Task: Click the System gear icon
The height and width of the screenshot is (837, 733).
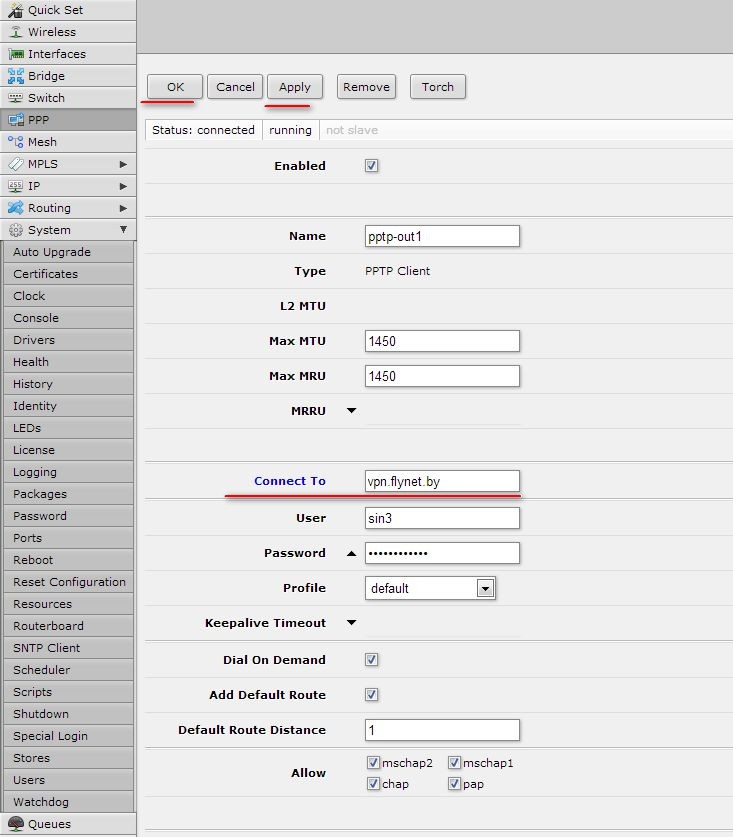Action: point(16,230)
